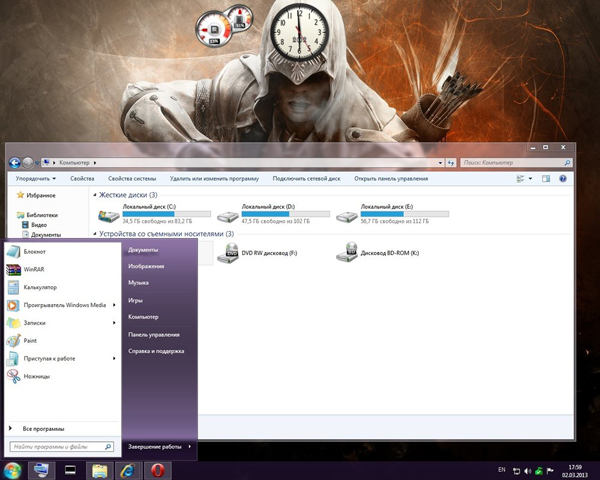Image resolution: width=600 pixels, height=480 pixels.
Task: Click Завершение работы button
Action: click(155, 447)
